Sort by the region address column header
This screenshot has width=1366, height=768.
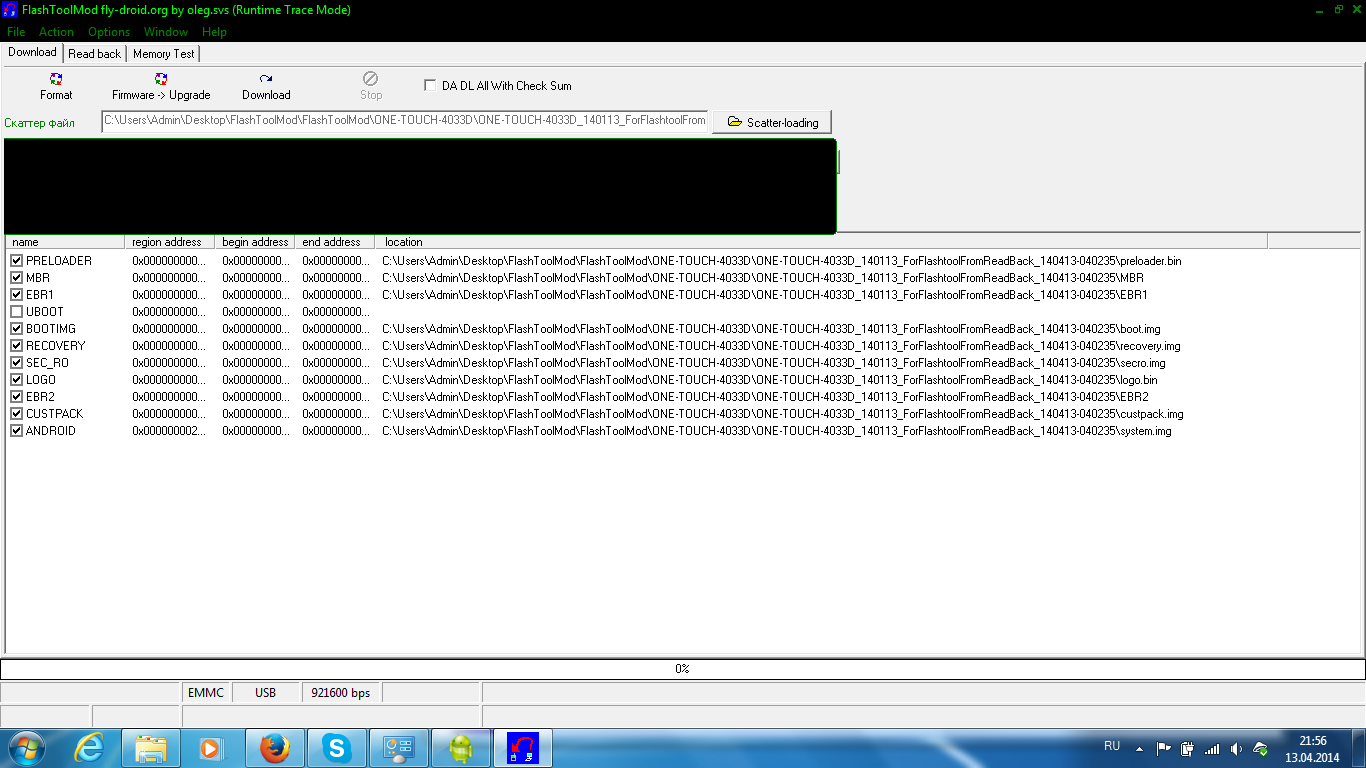(x=170, y=242)
